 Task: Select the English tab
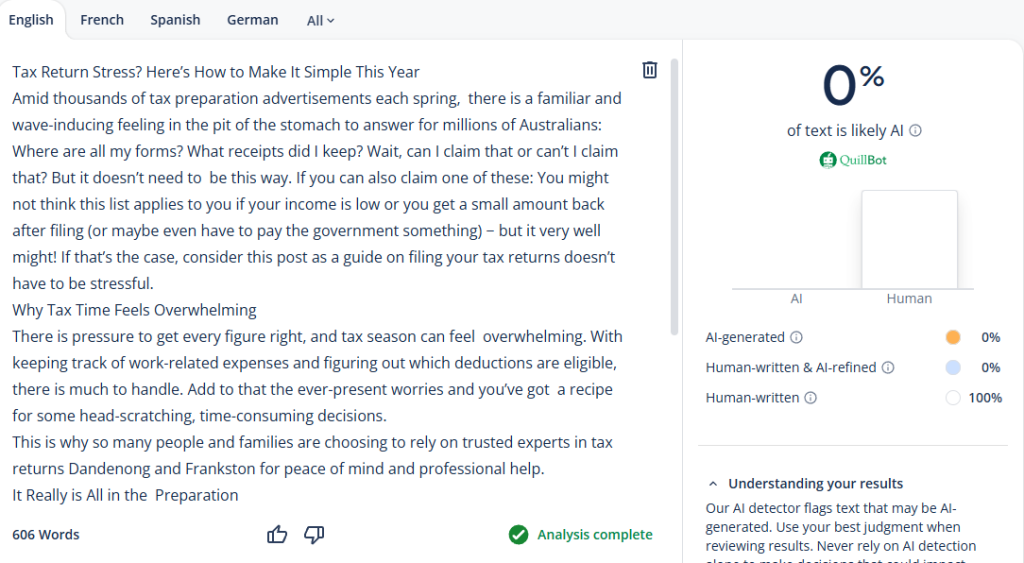pos(31,20)
